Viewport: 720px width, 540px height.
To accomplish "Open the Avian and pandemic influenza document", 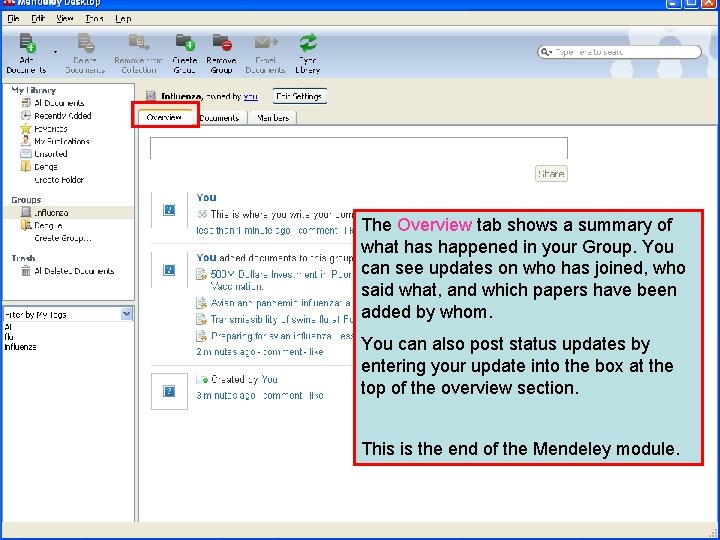I will [x=281, y=303].
